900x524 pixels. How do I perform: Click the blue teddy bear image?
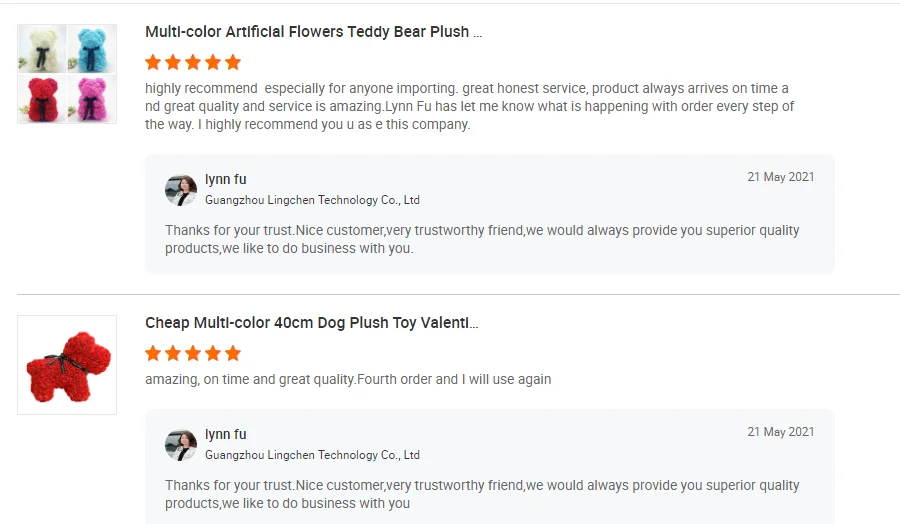(92, 49)
